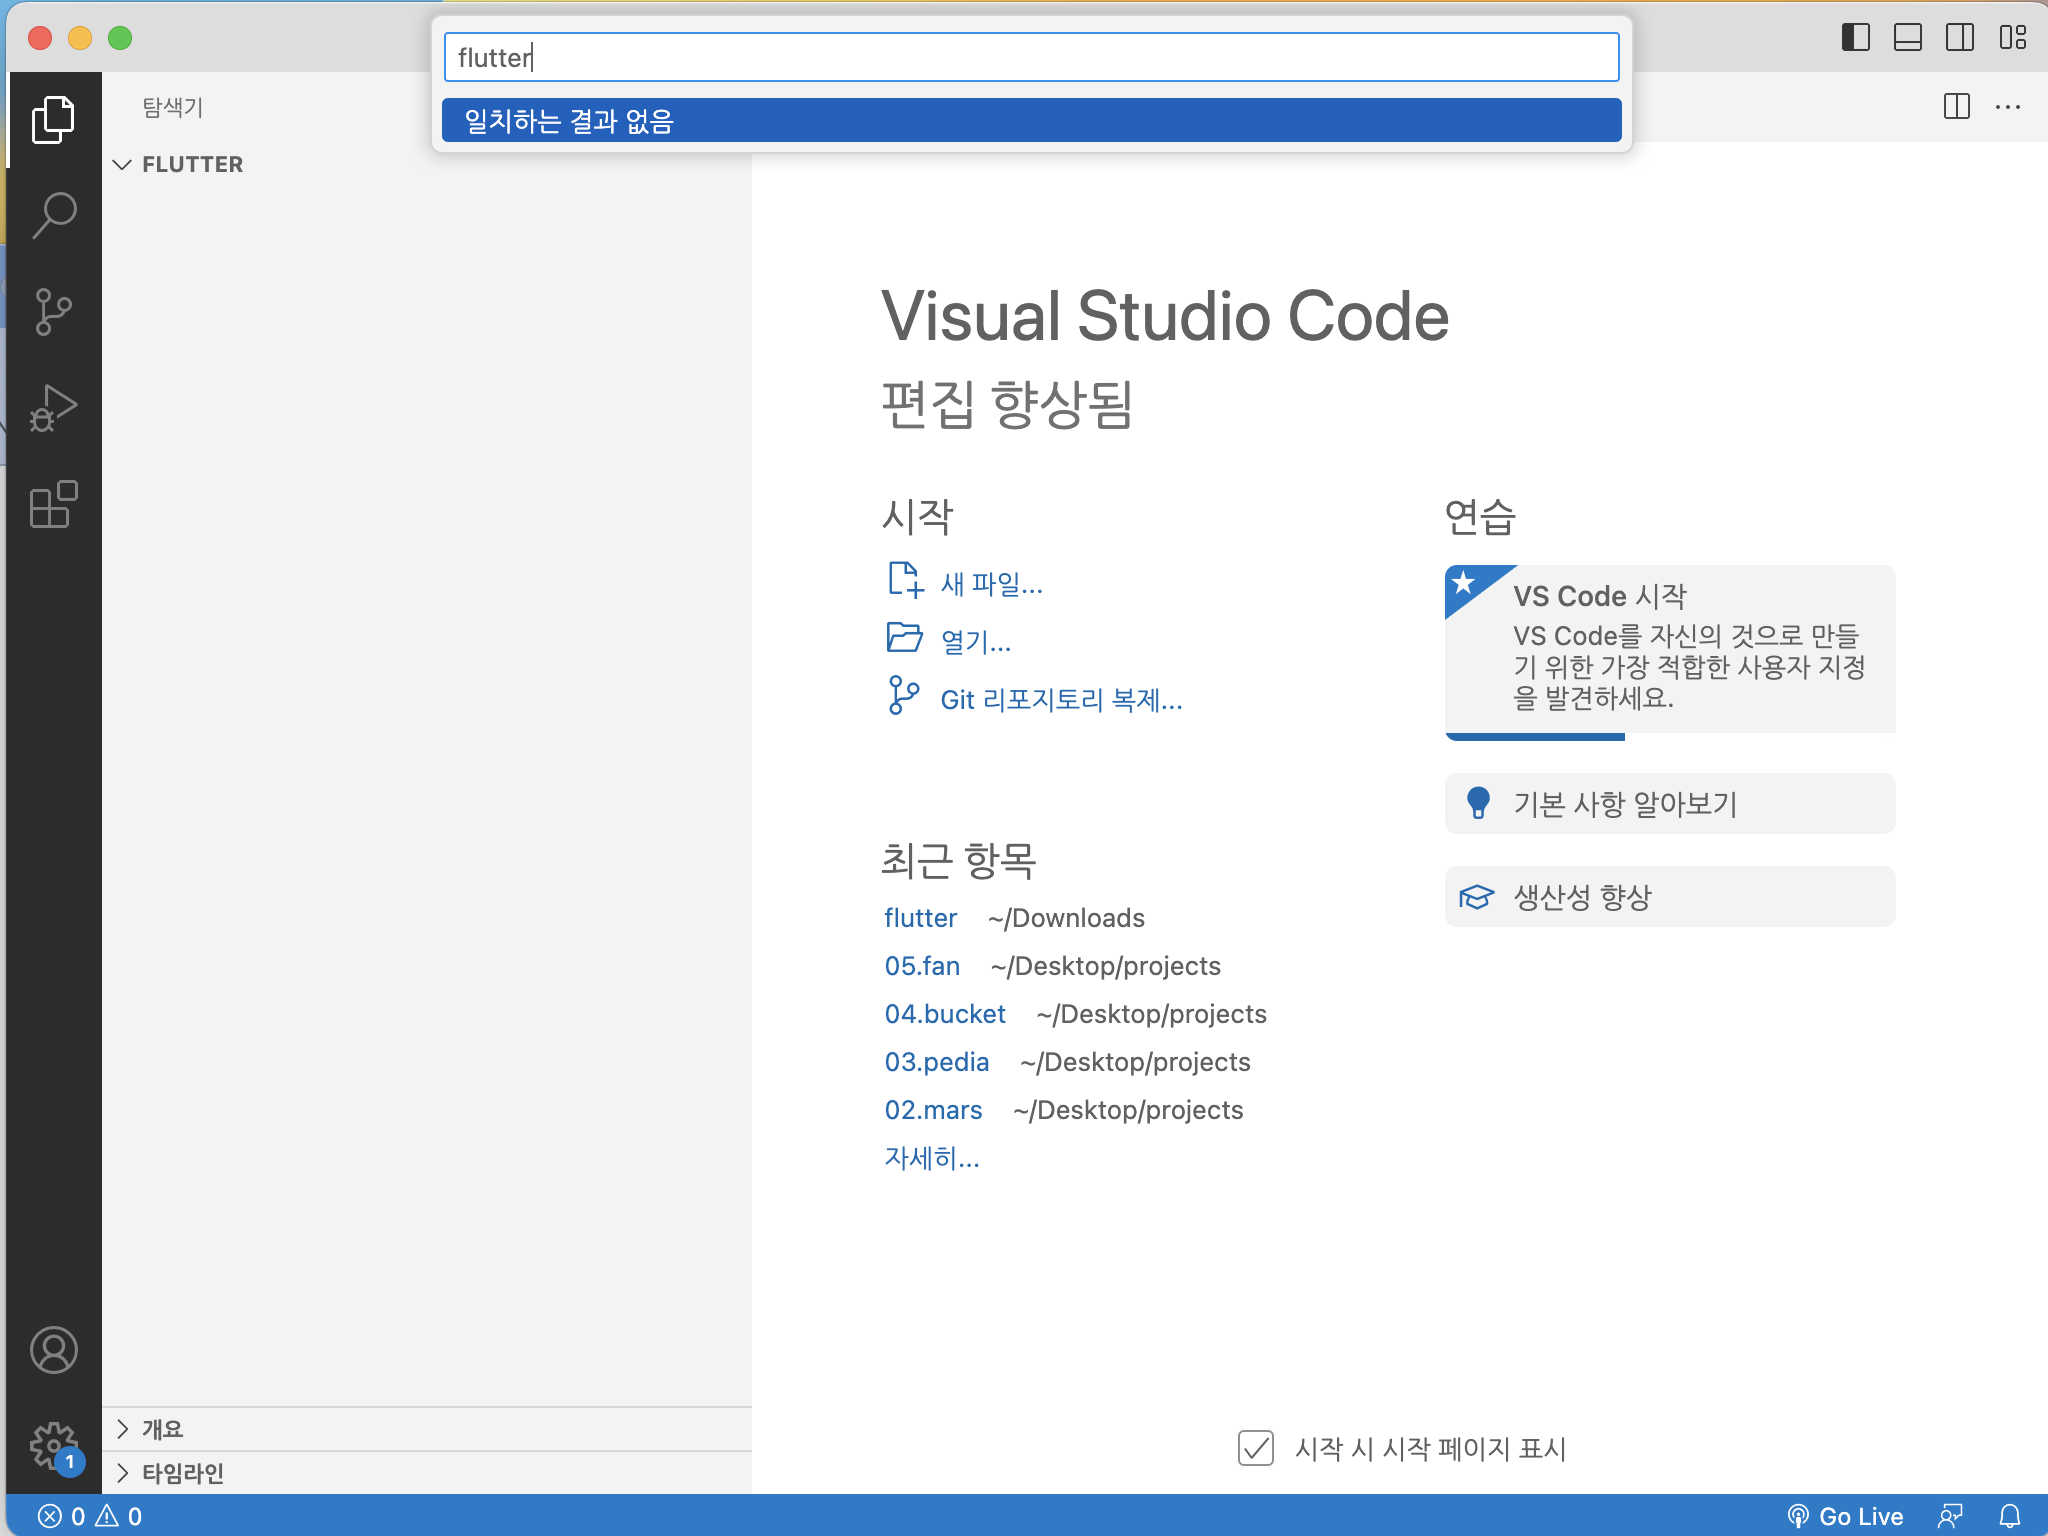Viewport: 2048px width, 1536px height.
Task: Open Run and Debug view icon
Action: click(x=54, y=408)
